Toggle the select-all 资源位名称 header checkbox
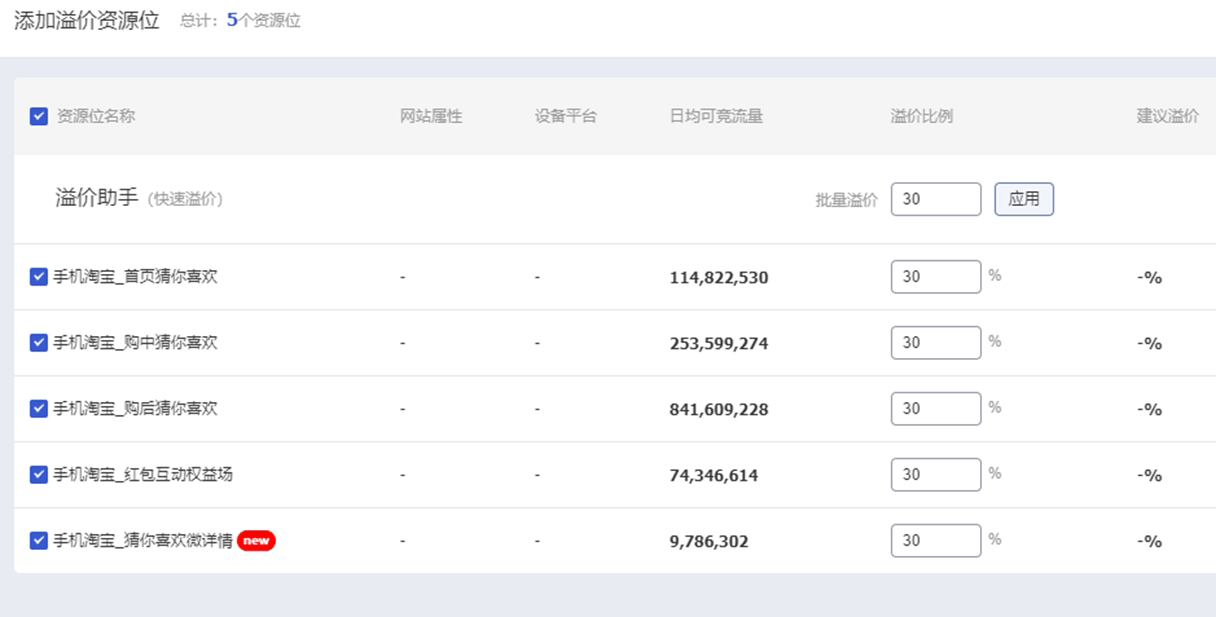This screenshot has height=617, width=1216. (39, 116)
